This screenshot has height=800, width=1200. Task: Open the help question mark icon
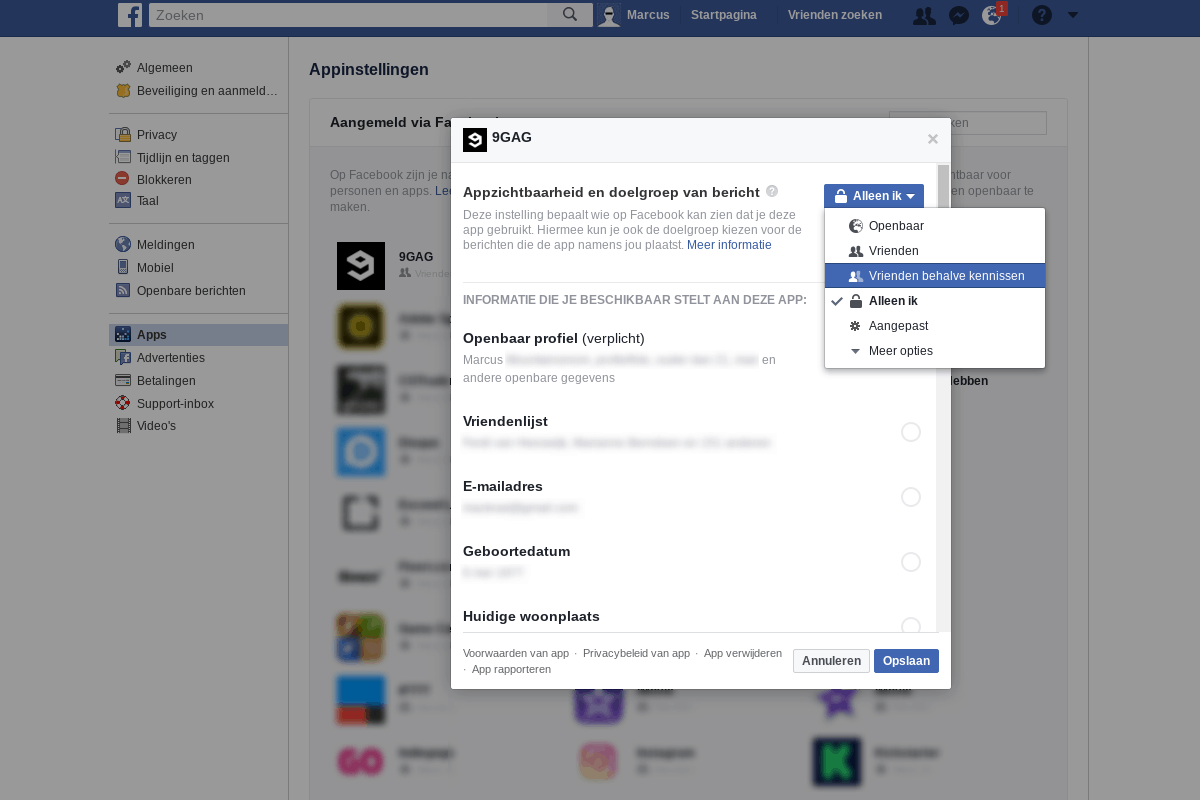coord(1042,15)
